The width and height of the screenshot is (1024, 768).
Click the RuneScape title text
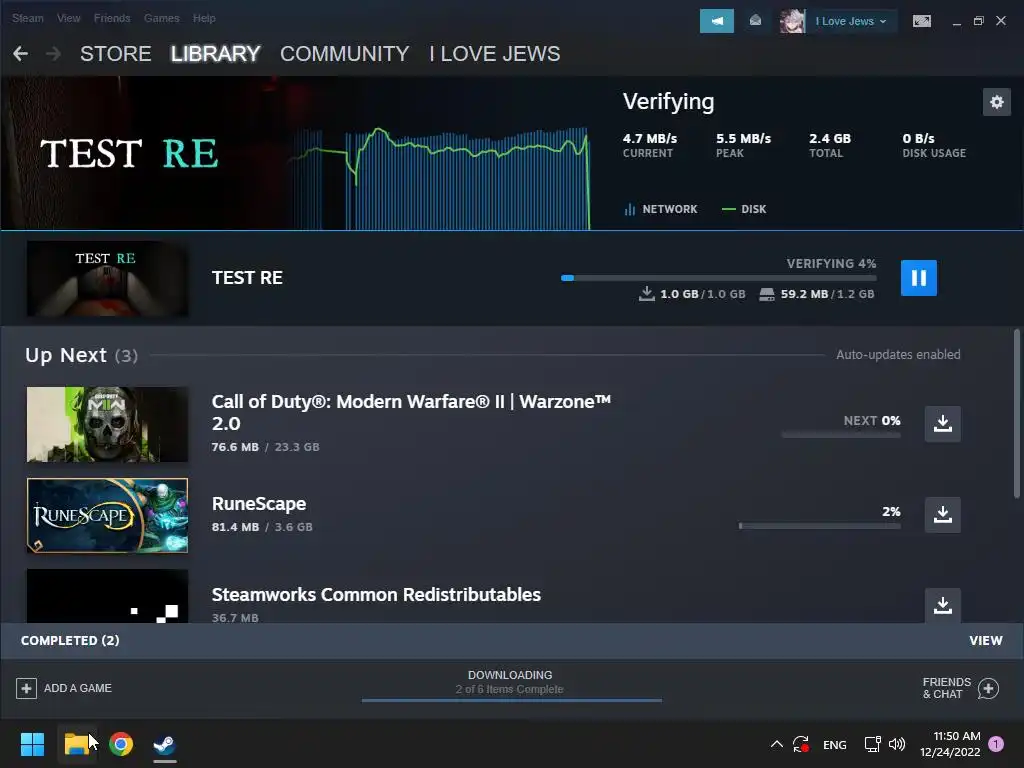(259, 504)
